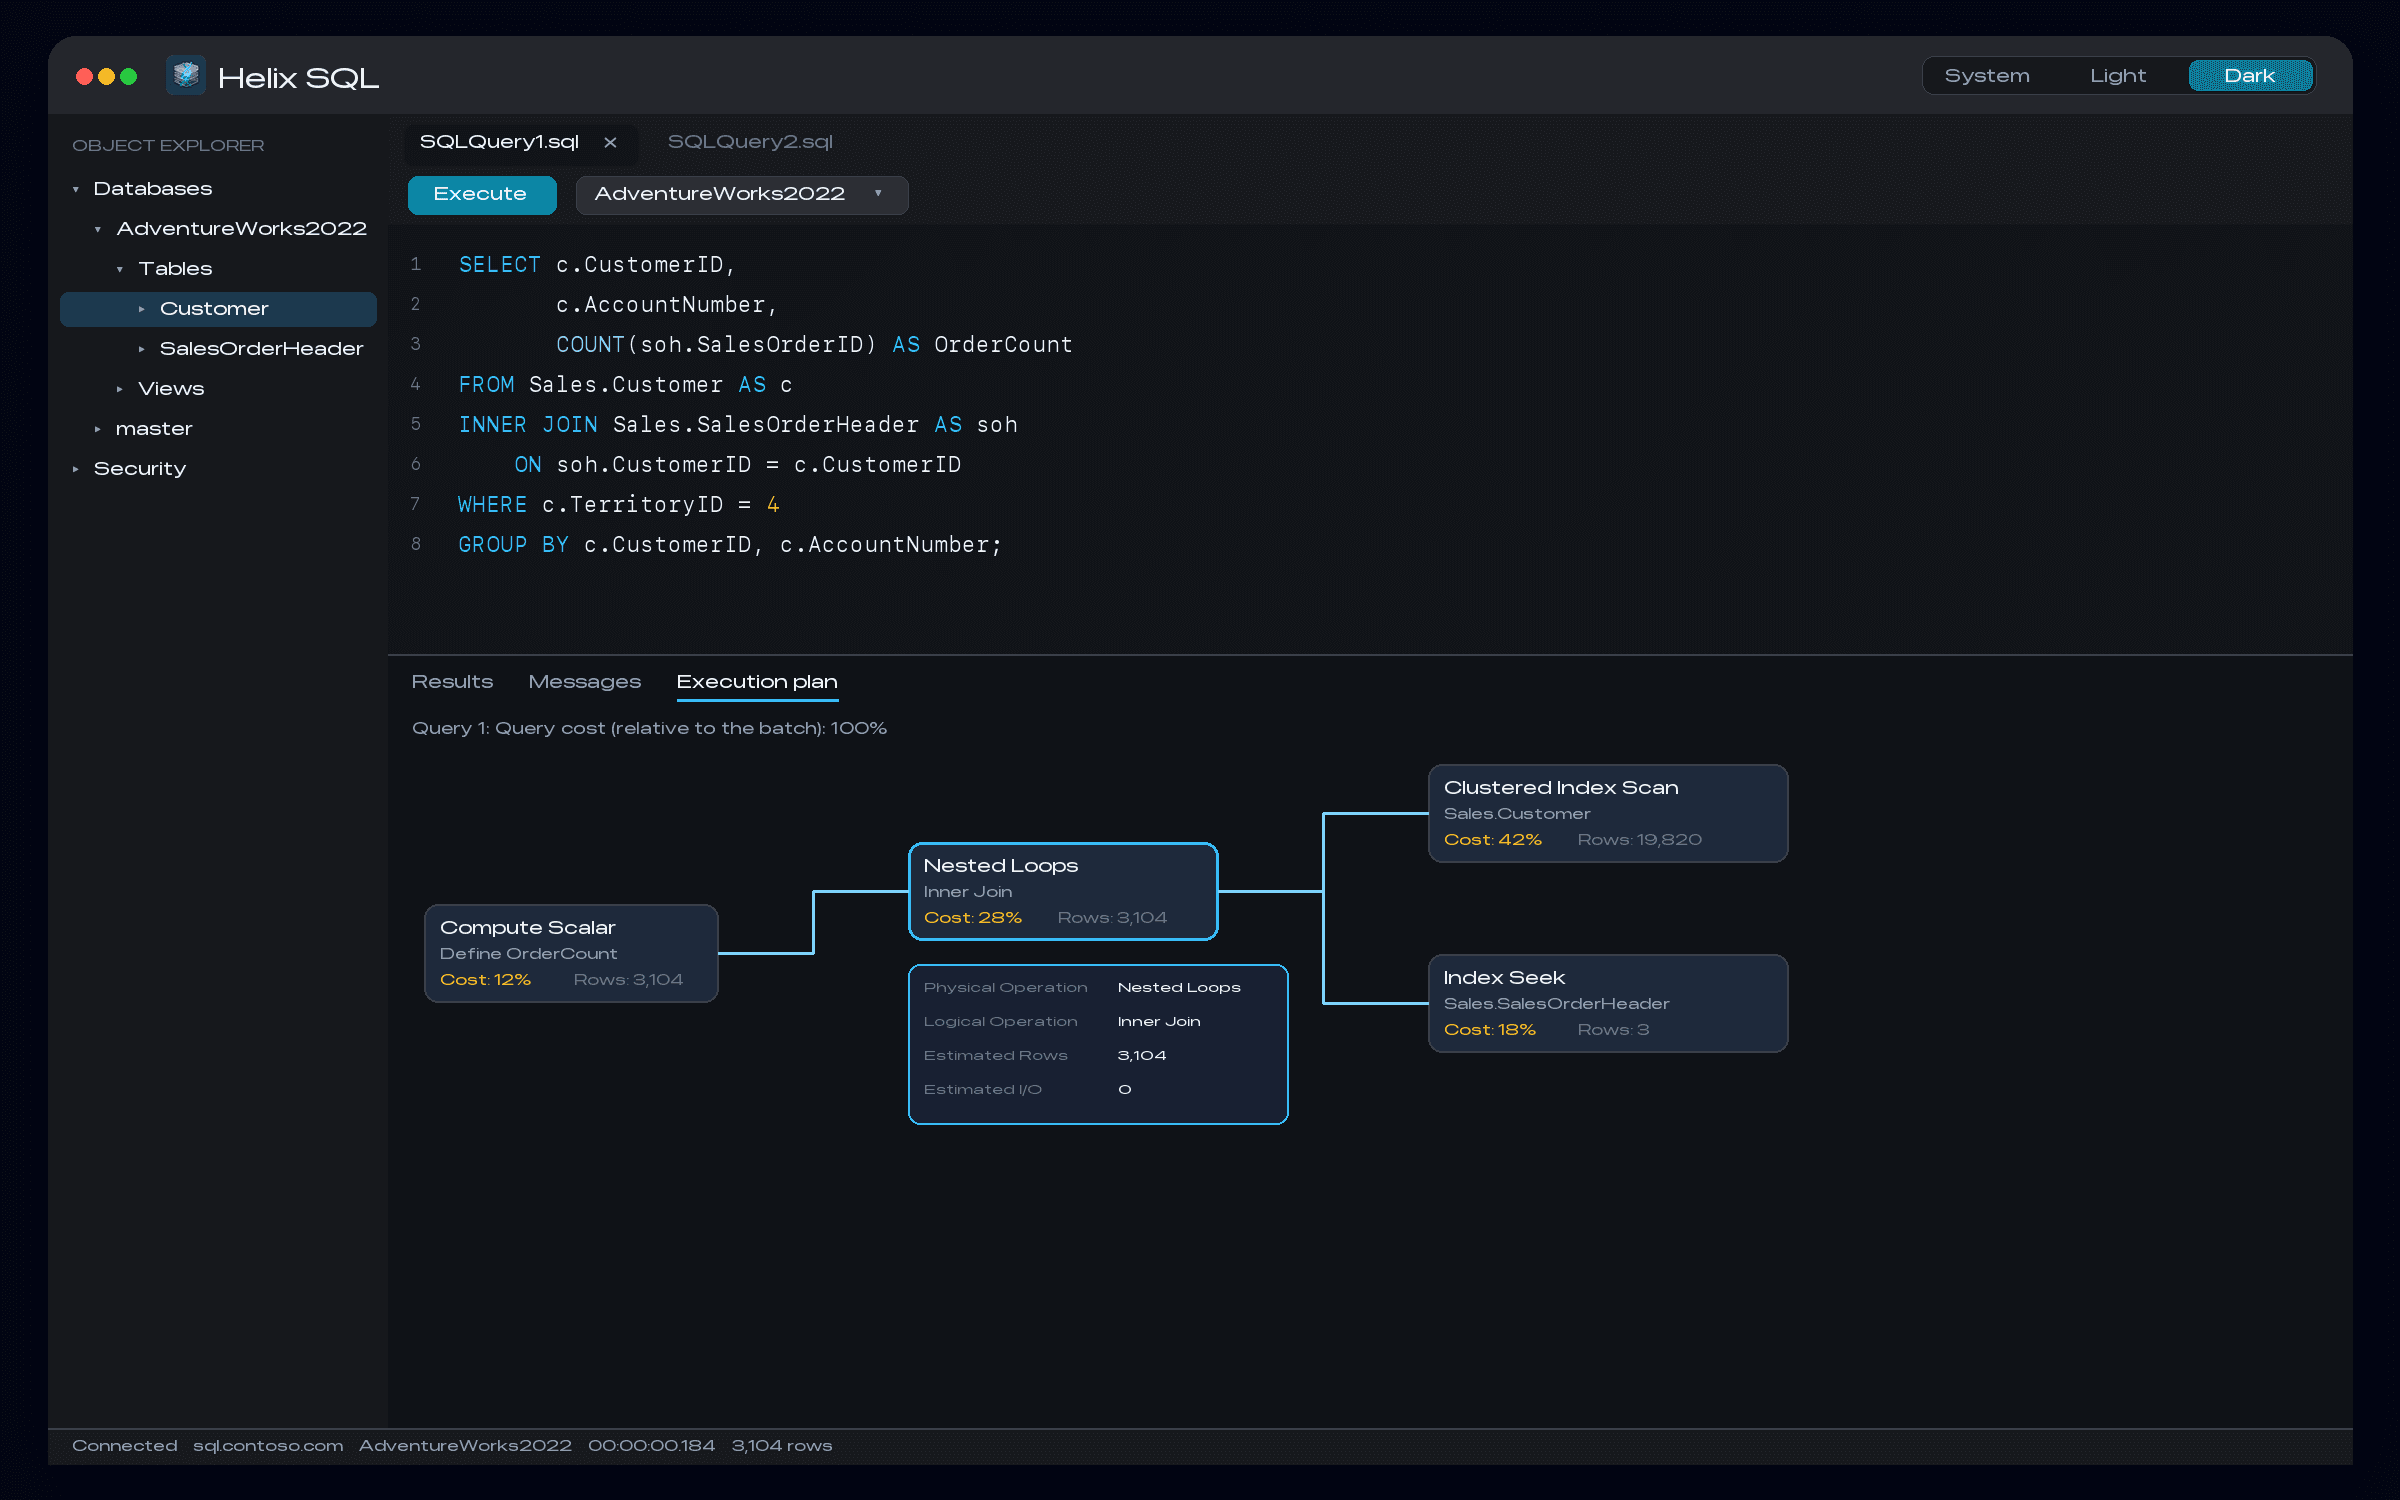Viewport: 2400px width, 1500px height.
Task: Close the SQLQuery1.sql tab
Action: point(610,143)
